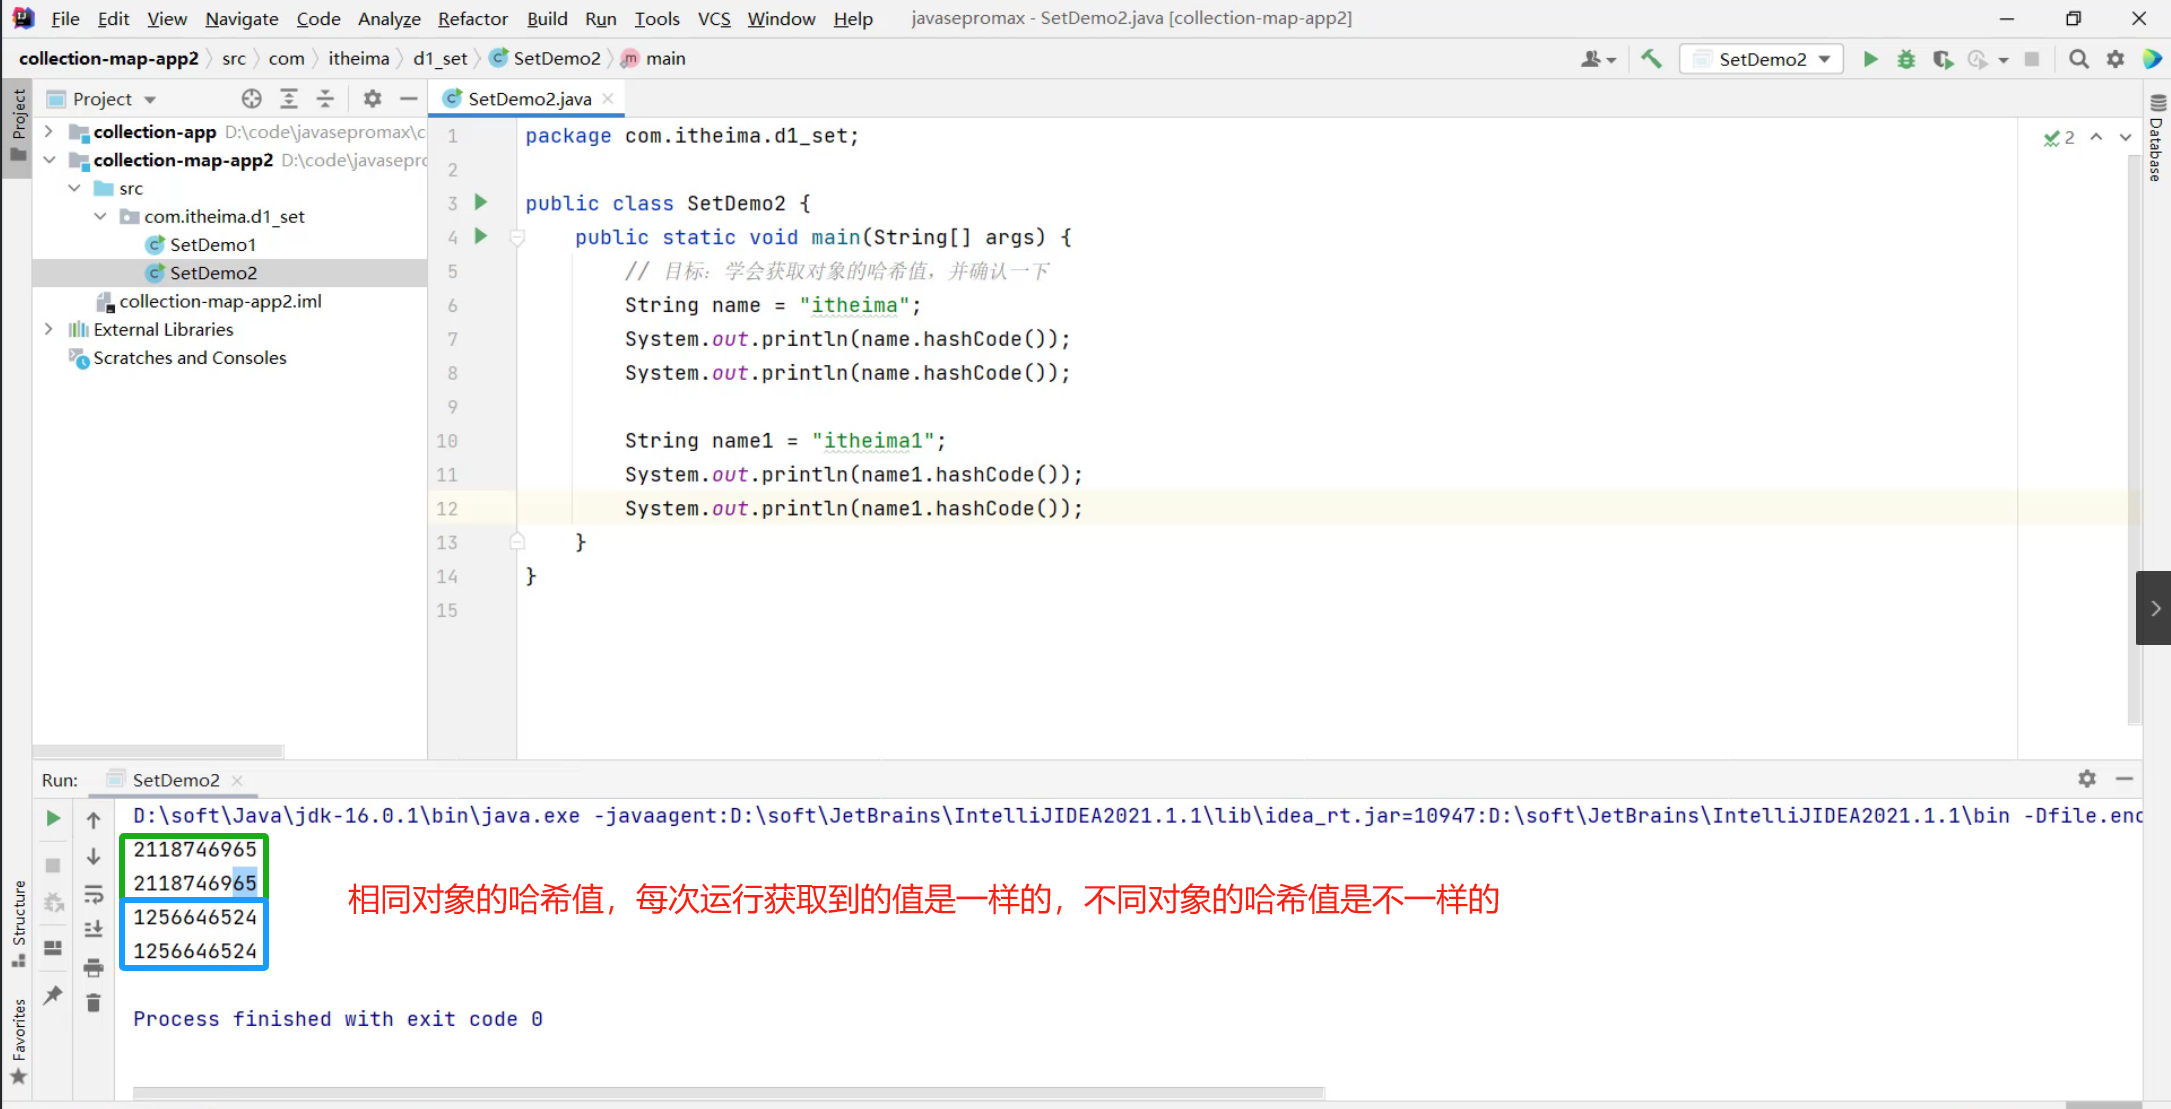Click the gutter run arrow beside main method
The height and width of the screenshot is (1109, 2171).
(481, 236)
